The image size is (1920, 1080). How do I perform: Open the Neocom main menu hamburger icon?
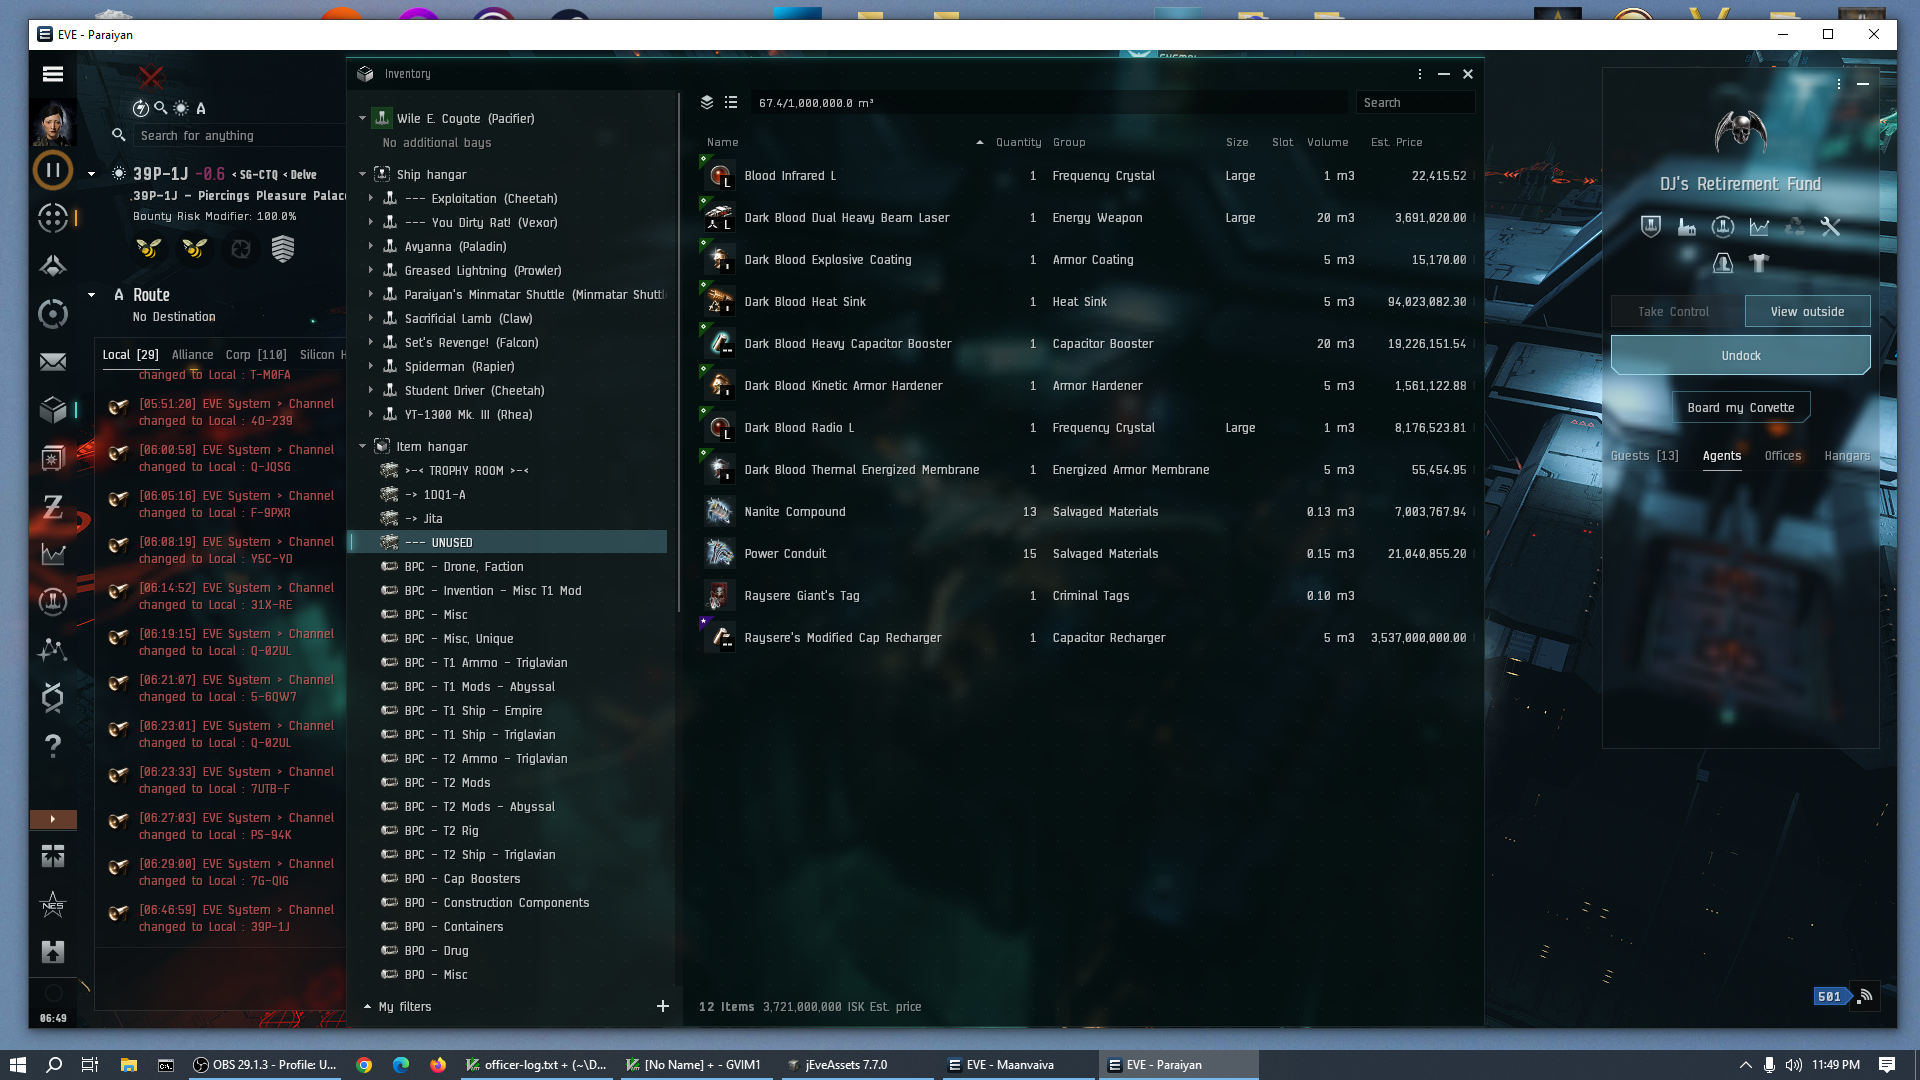pyautogui.click(x=53, y=74)
